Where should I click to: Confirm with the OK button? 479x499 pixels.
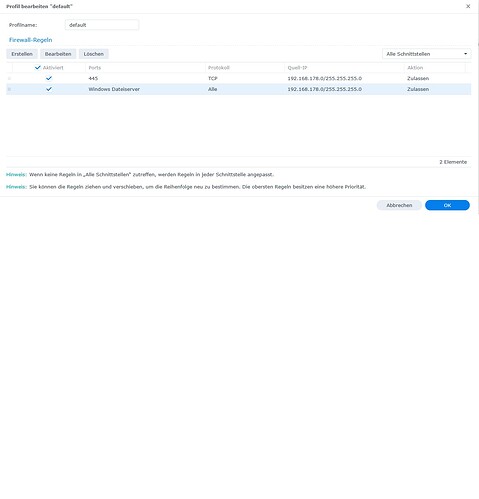coord(447,205)
